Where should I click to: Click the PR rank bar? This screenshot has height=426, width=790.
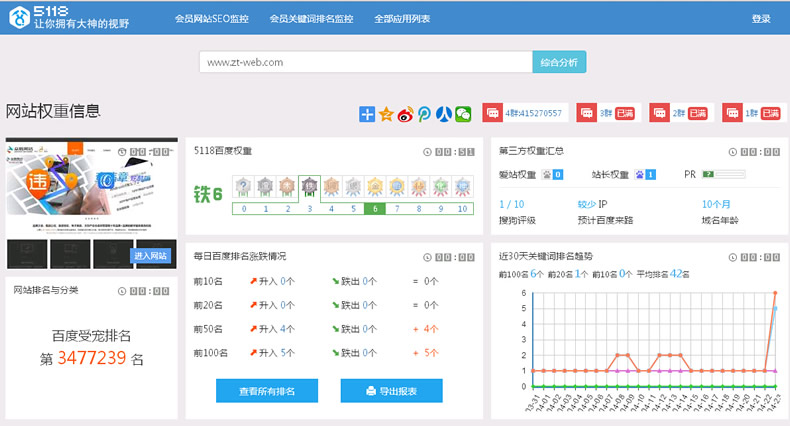(723, 174)
